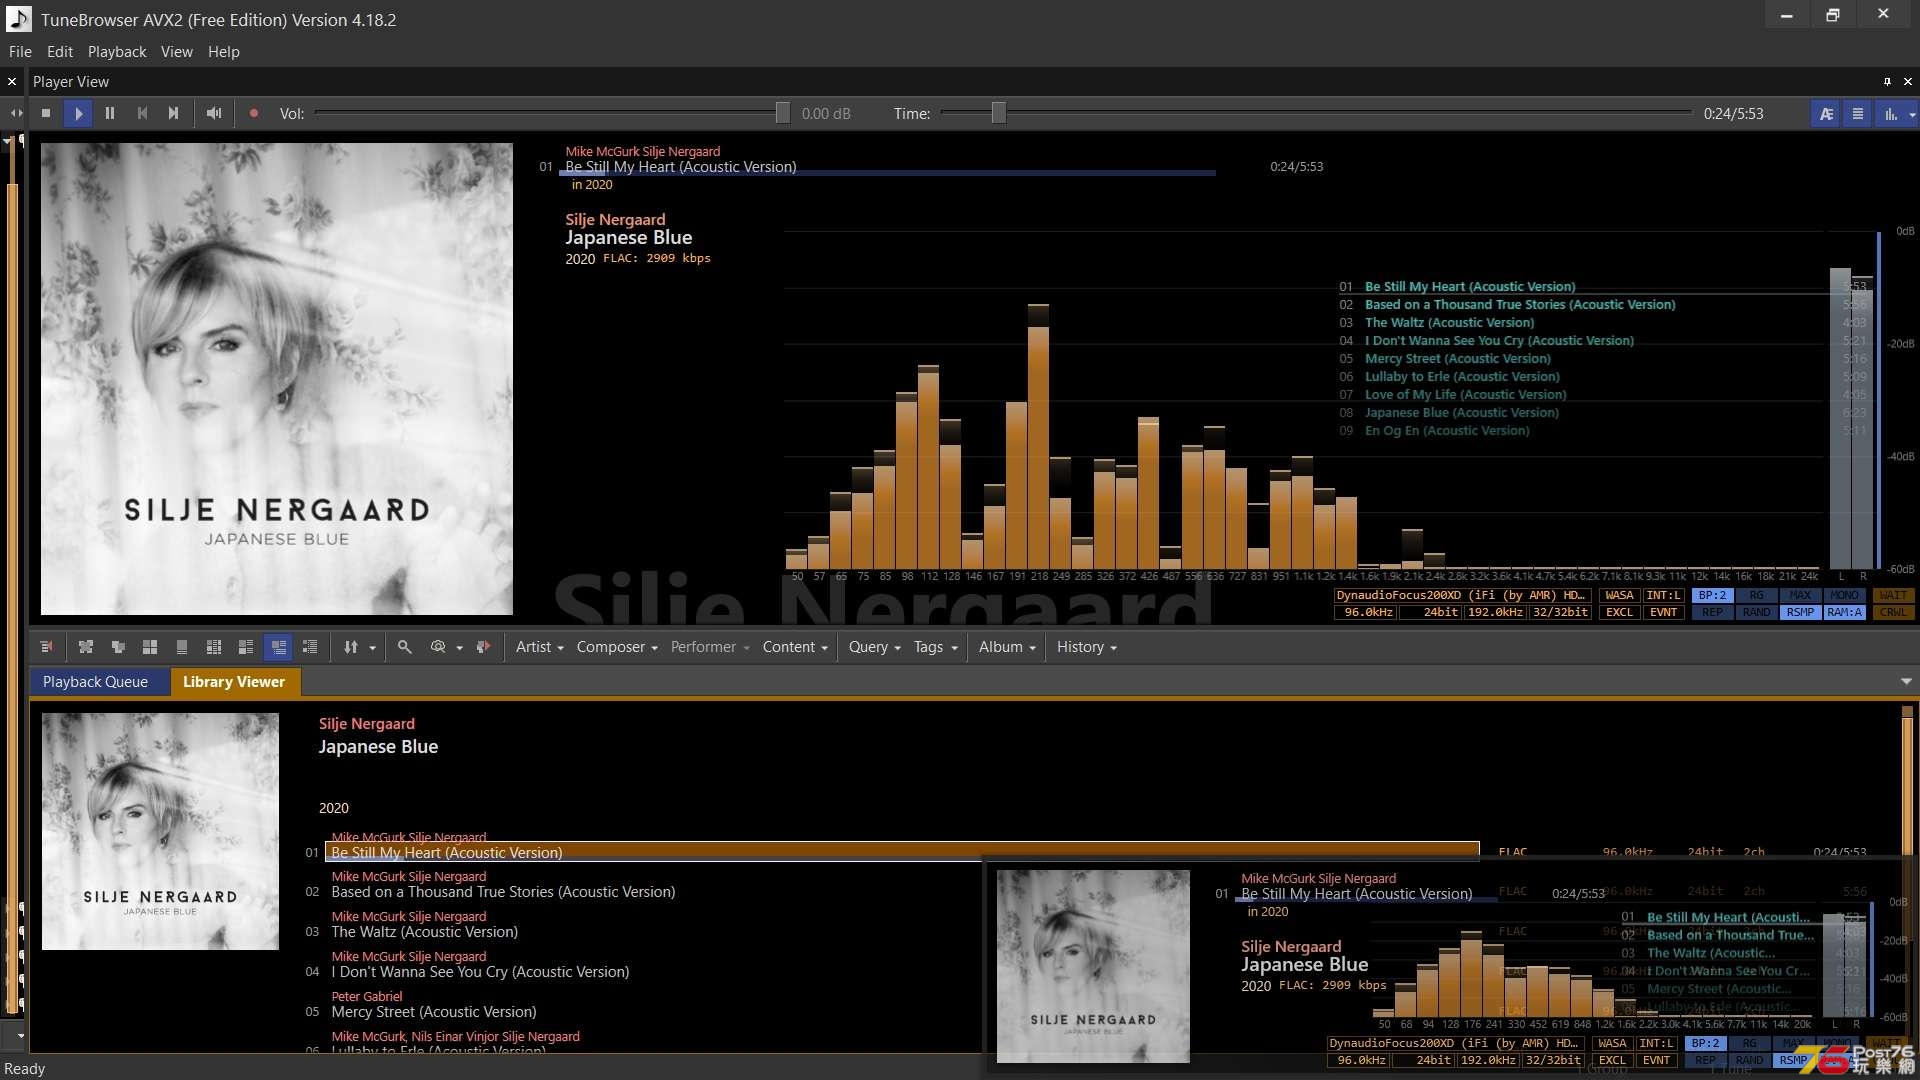Expand the Artist dropdown
This screenshot has width=1920, height=1080.
coord(540,647)
